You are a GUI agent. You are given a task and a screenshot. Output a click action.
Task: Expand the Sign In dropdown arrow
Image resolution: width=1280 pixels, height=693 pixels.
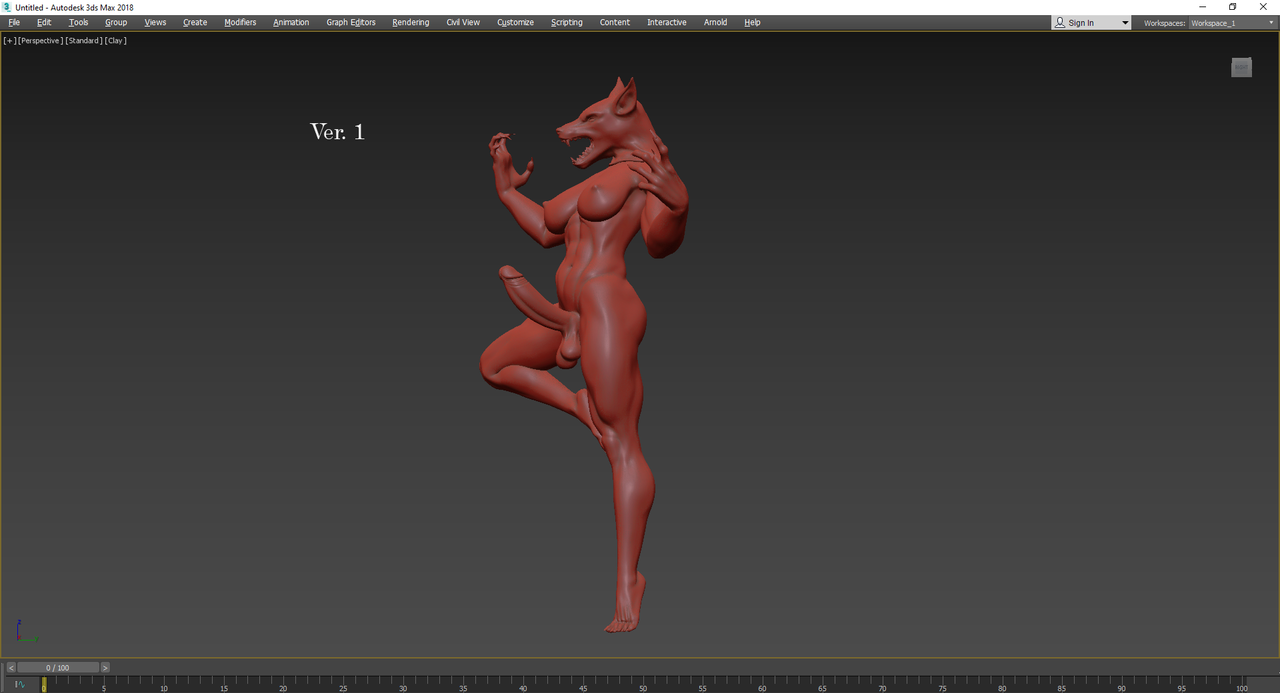coord(1124,23)
